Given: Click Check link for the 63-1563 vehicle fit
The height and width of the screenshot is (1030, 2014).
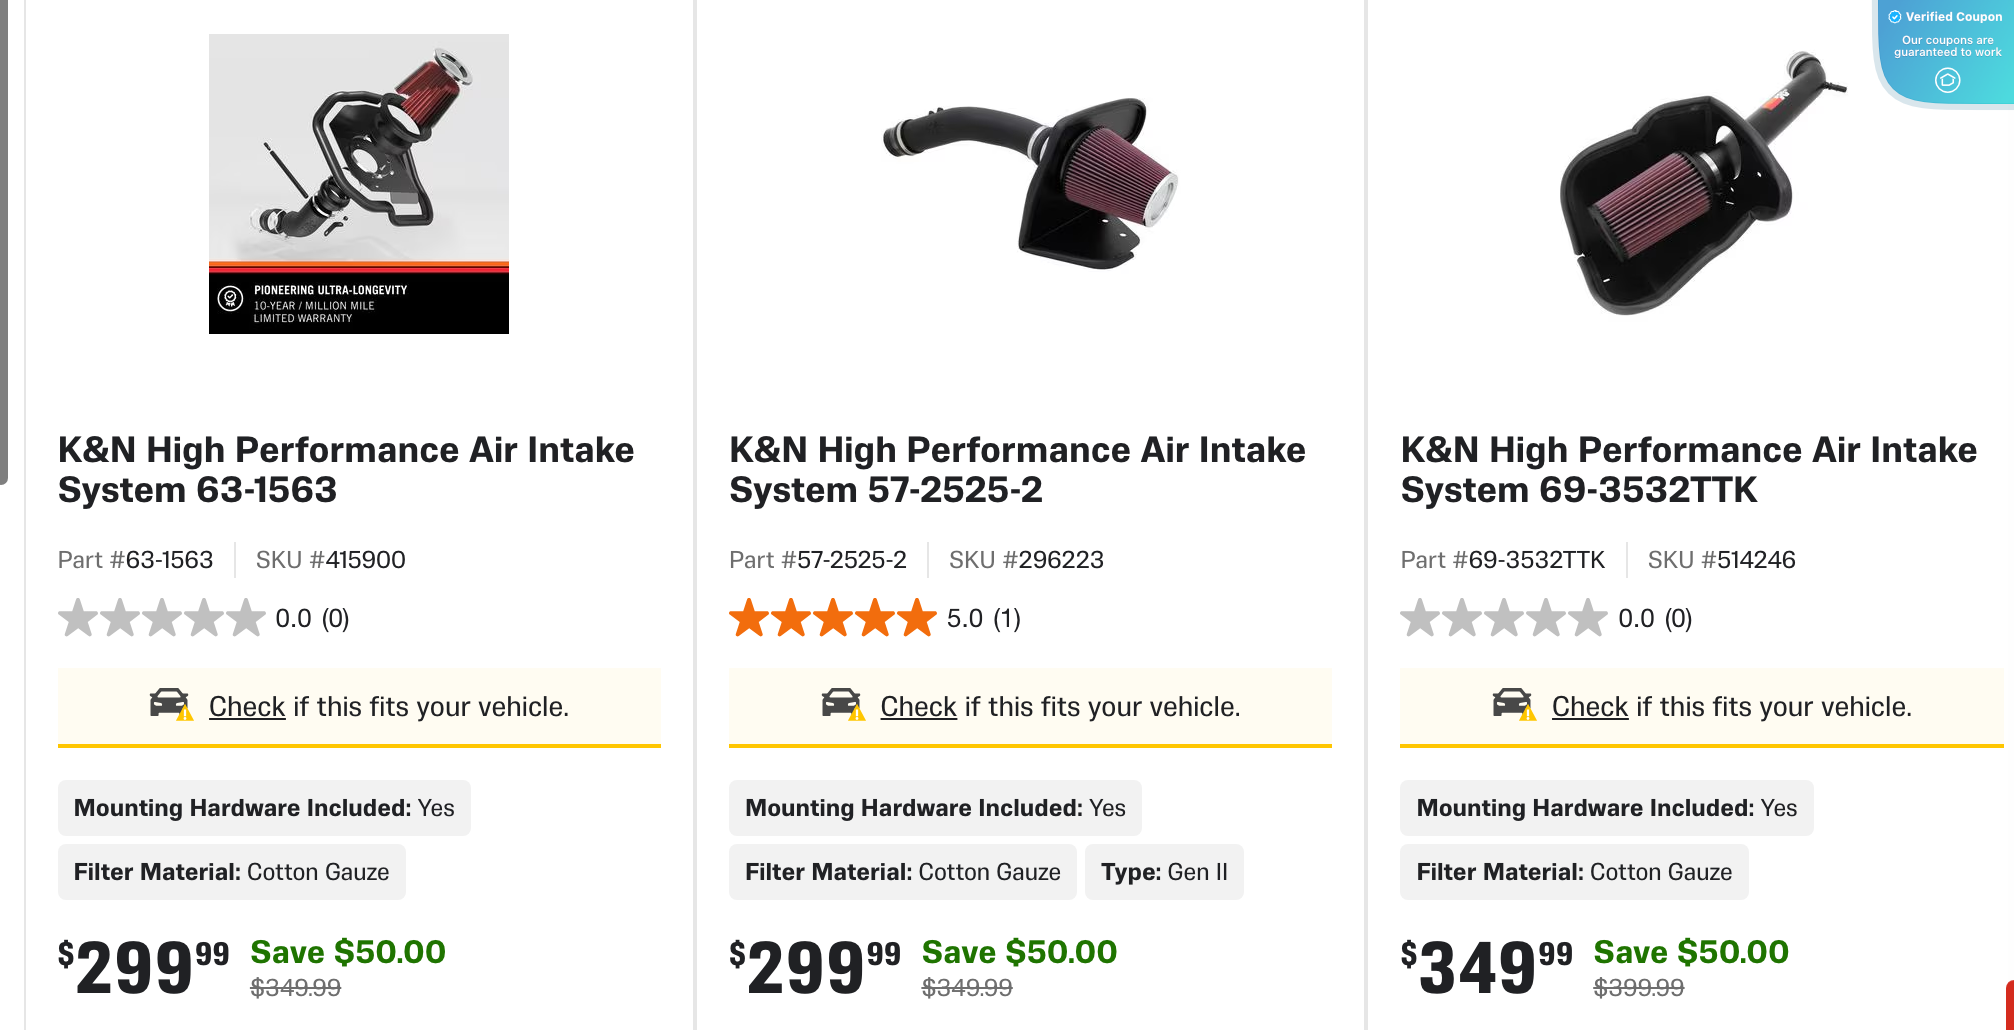Looking at the screenshot, I should click(x=247, y=707).
